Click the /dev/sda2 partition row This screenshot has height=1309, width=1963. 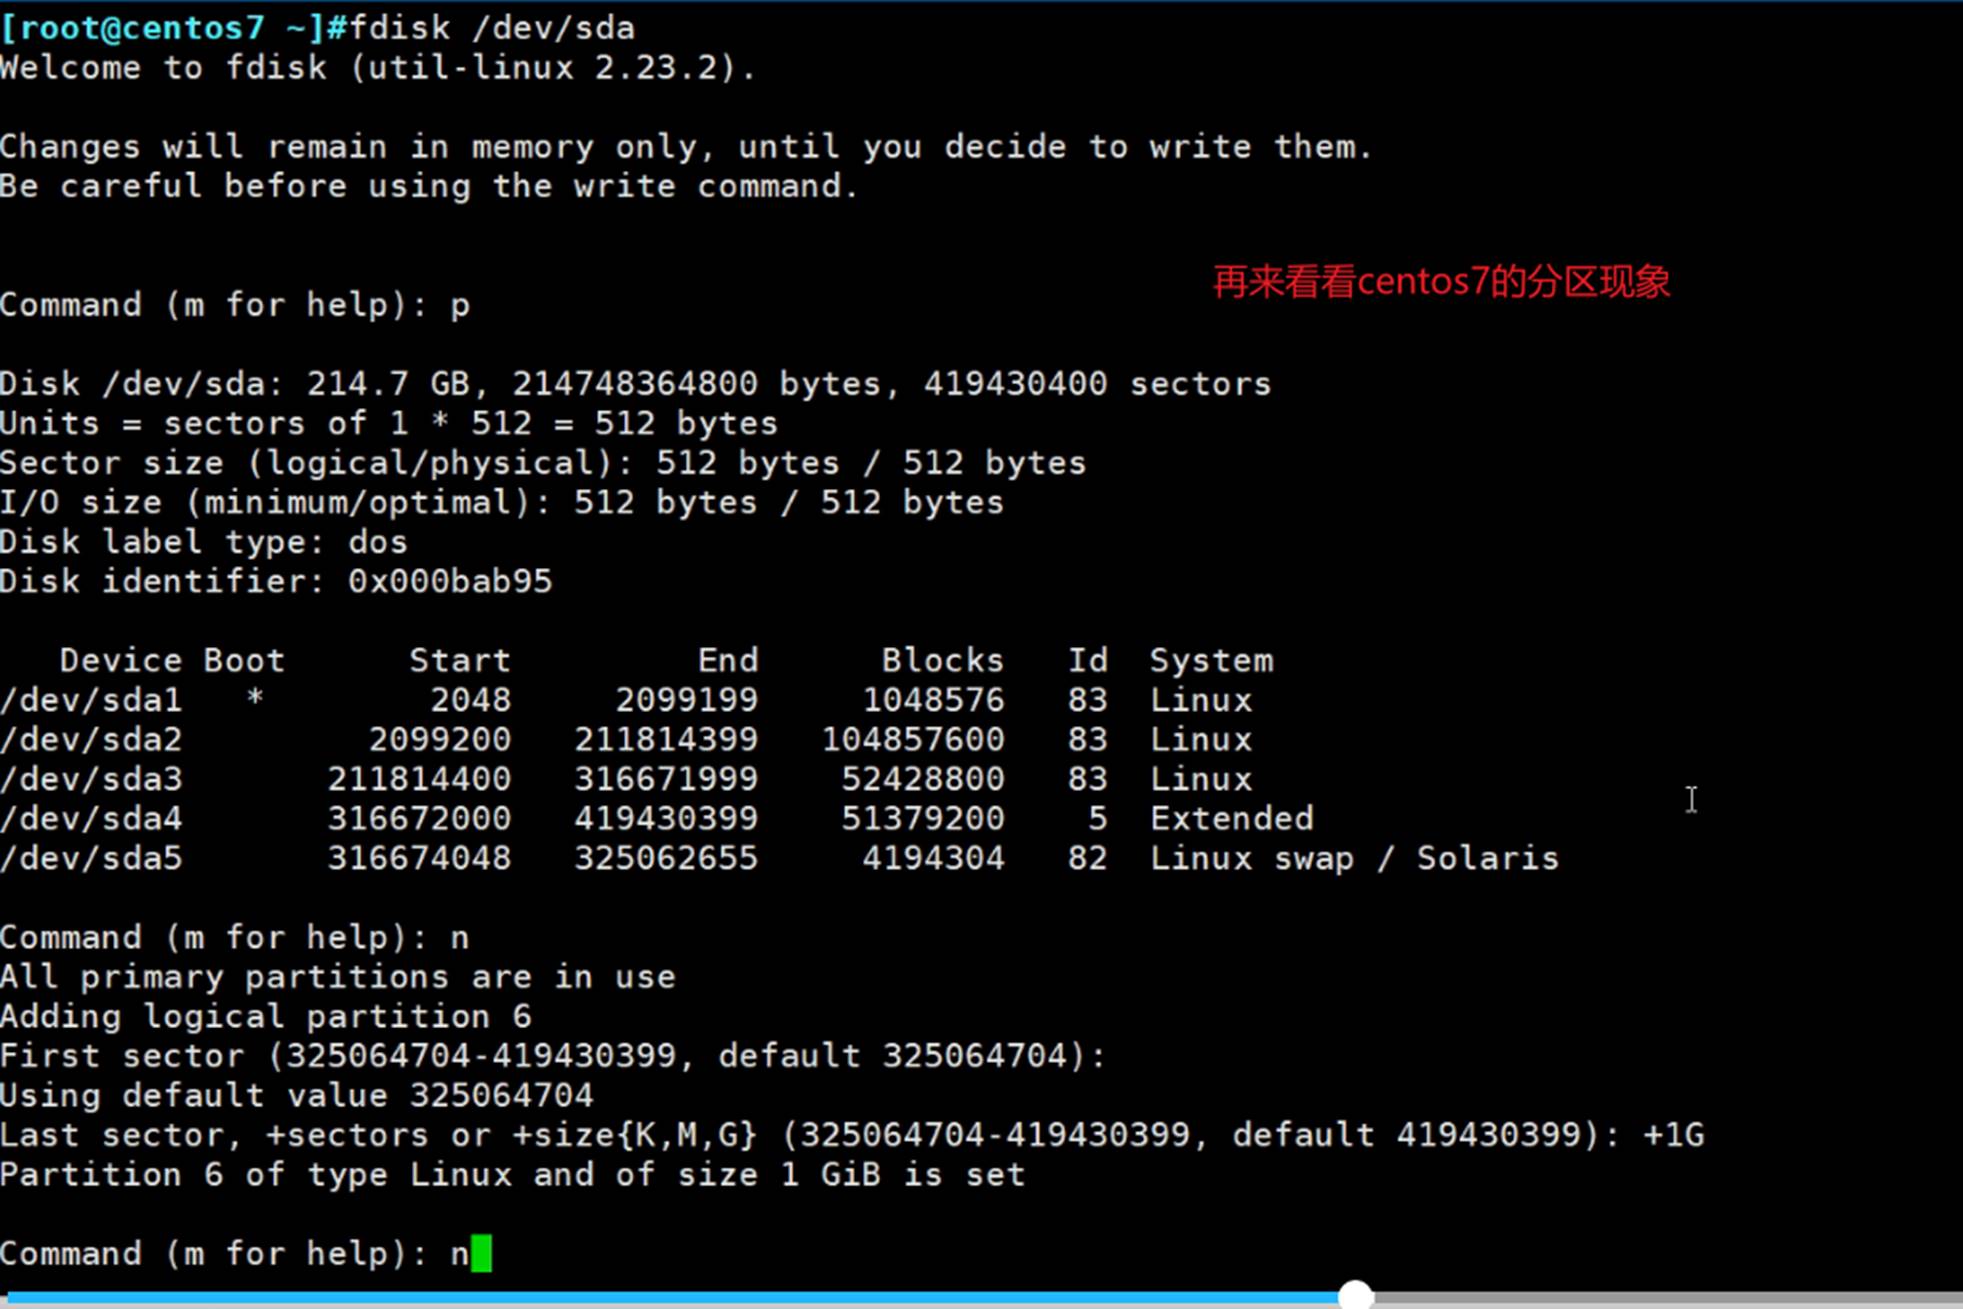pyautogui.click(x=92, y=740)
